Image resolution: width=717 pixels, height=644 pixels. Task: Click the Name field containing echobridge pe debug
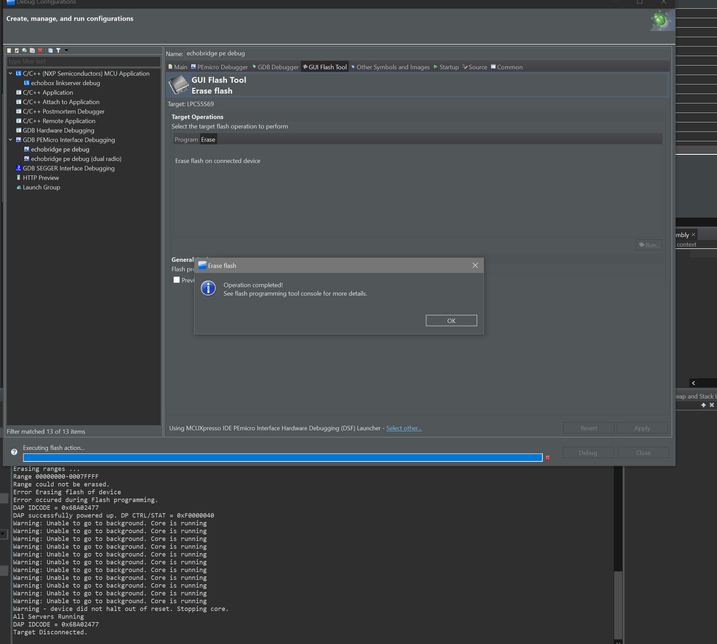coord(427,54)
